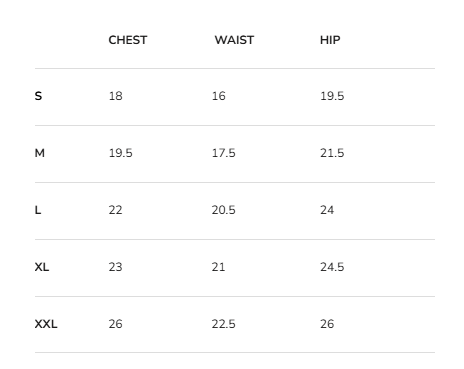Click hip value 24.5 for size XL

coord(332,267)
